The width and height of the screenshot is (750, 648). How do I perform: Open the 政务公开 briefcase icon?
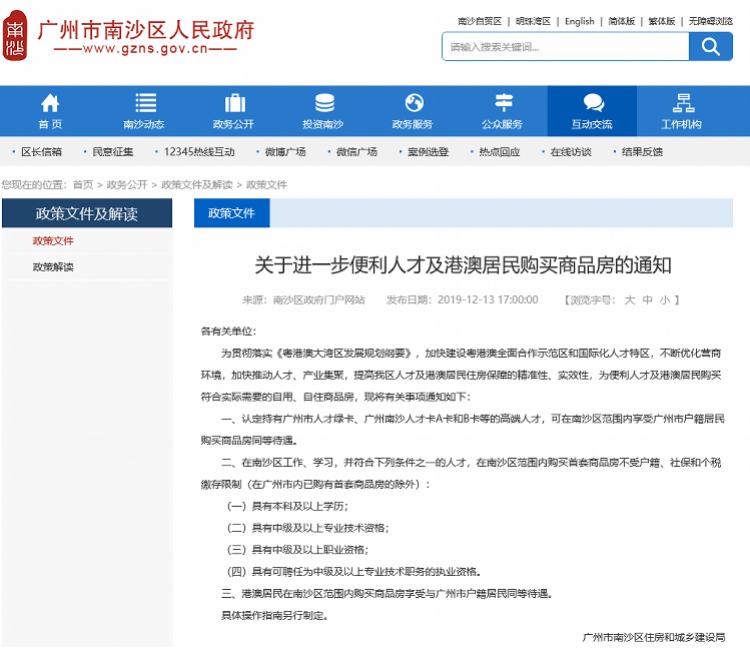(234, 103)
